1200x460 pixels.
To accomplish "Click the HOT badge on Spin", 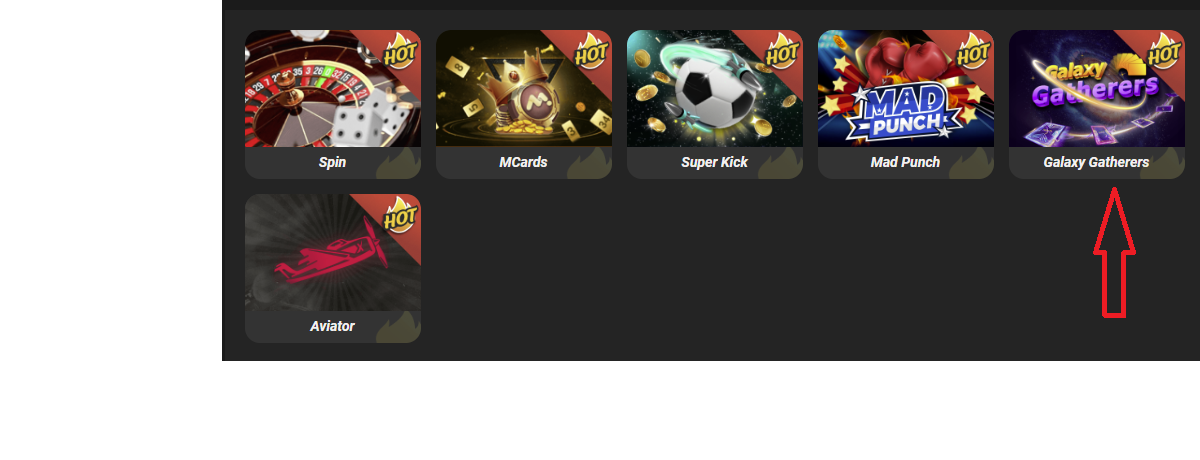I will pyautogui.click(x=400, y=48).
